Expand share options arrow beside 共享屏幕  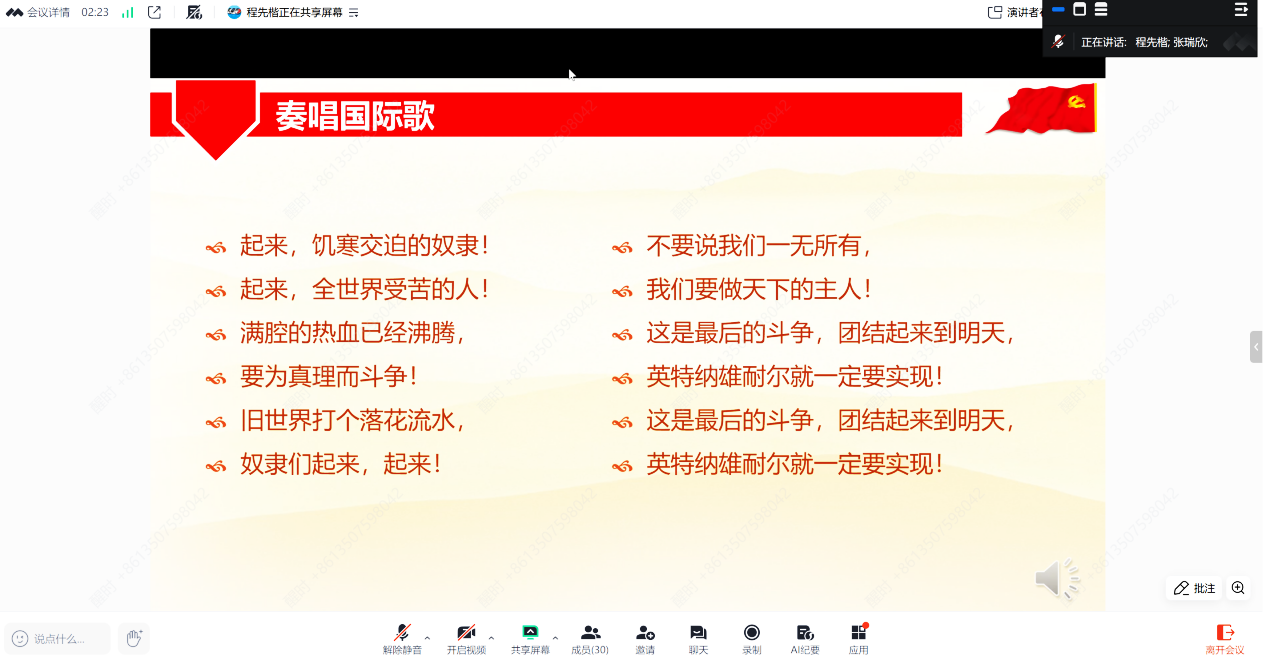555,637
